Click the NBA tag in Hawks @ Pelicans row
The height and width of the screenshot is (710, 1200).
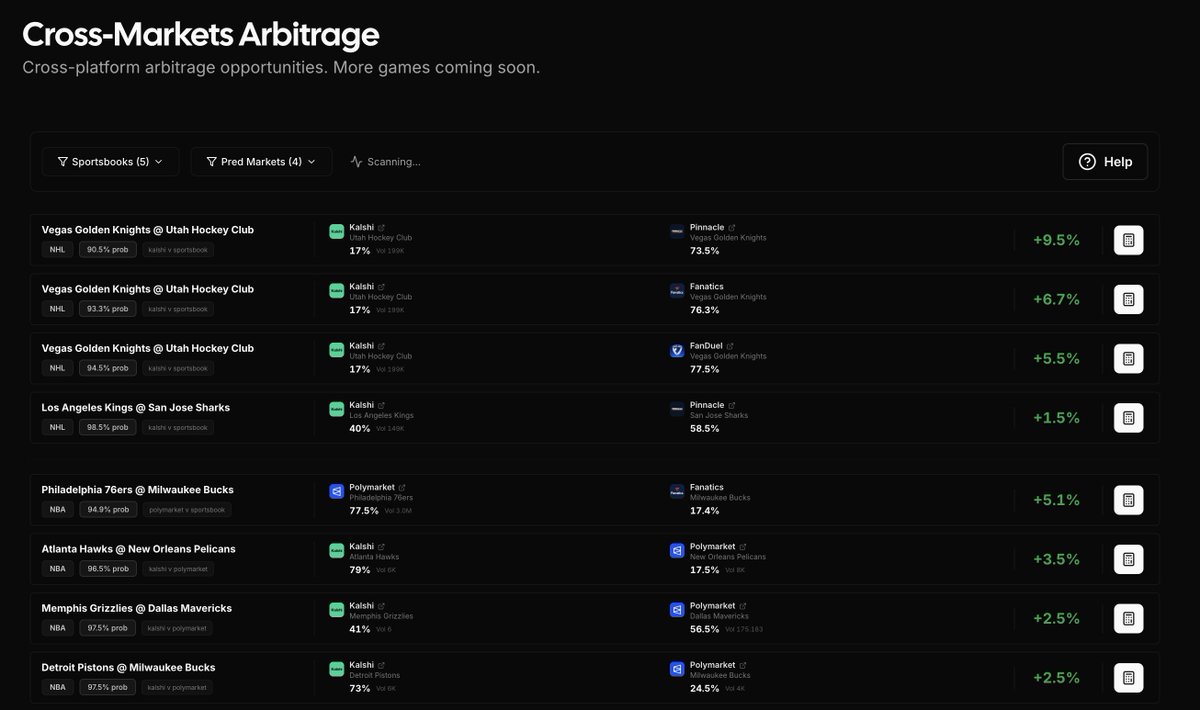58,569
